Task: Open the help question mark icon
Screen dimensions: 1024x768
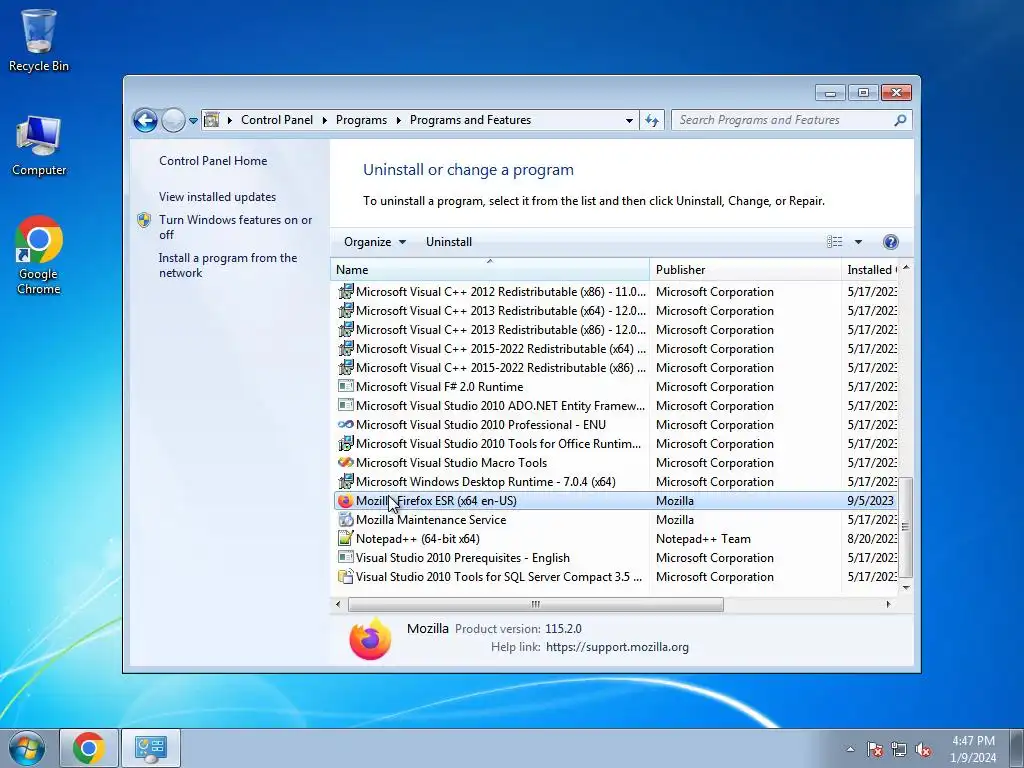Action: pyautogui.click(x=890, y=242)
